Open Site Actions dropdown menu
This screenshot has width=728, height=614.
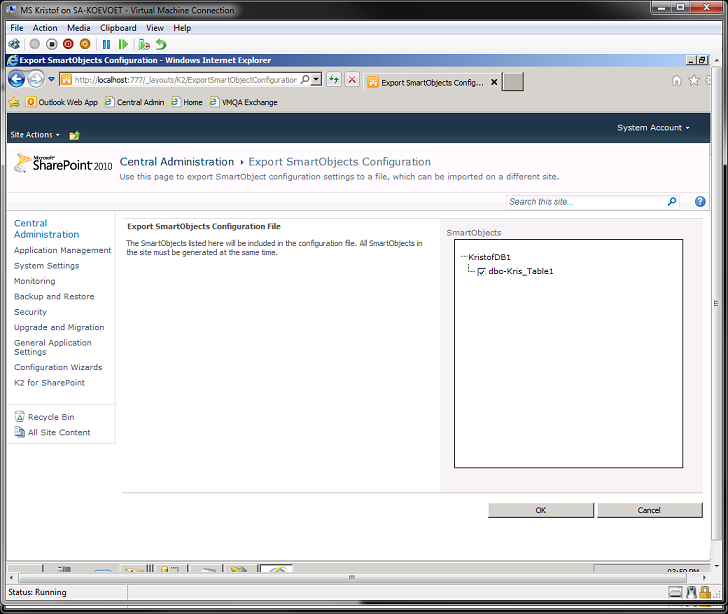click(35, 135)
